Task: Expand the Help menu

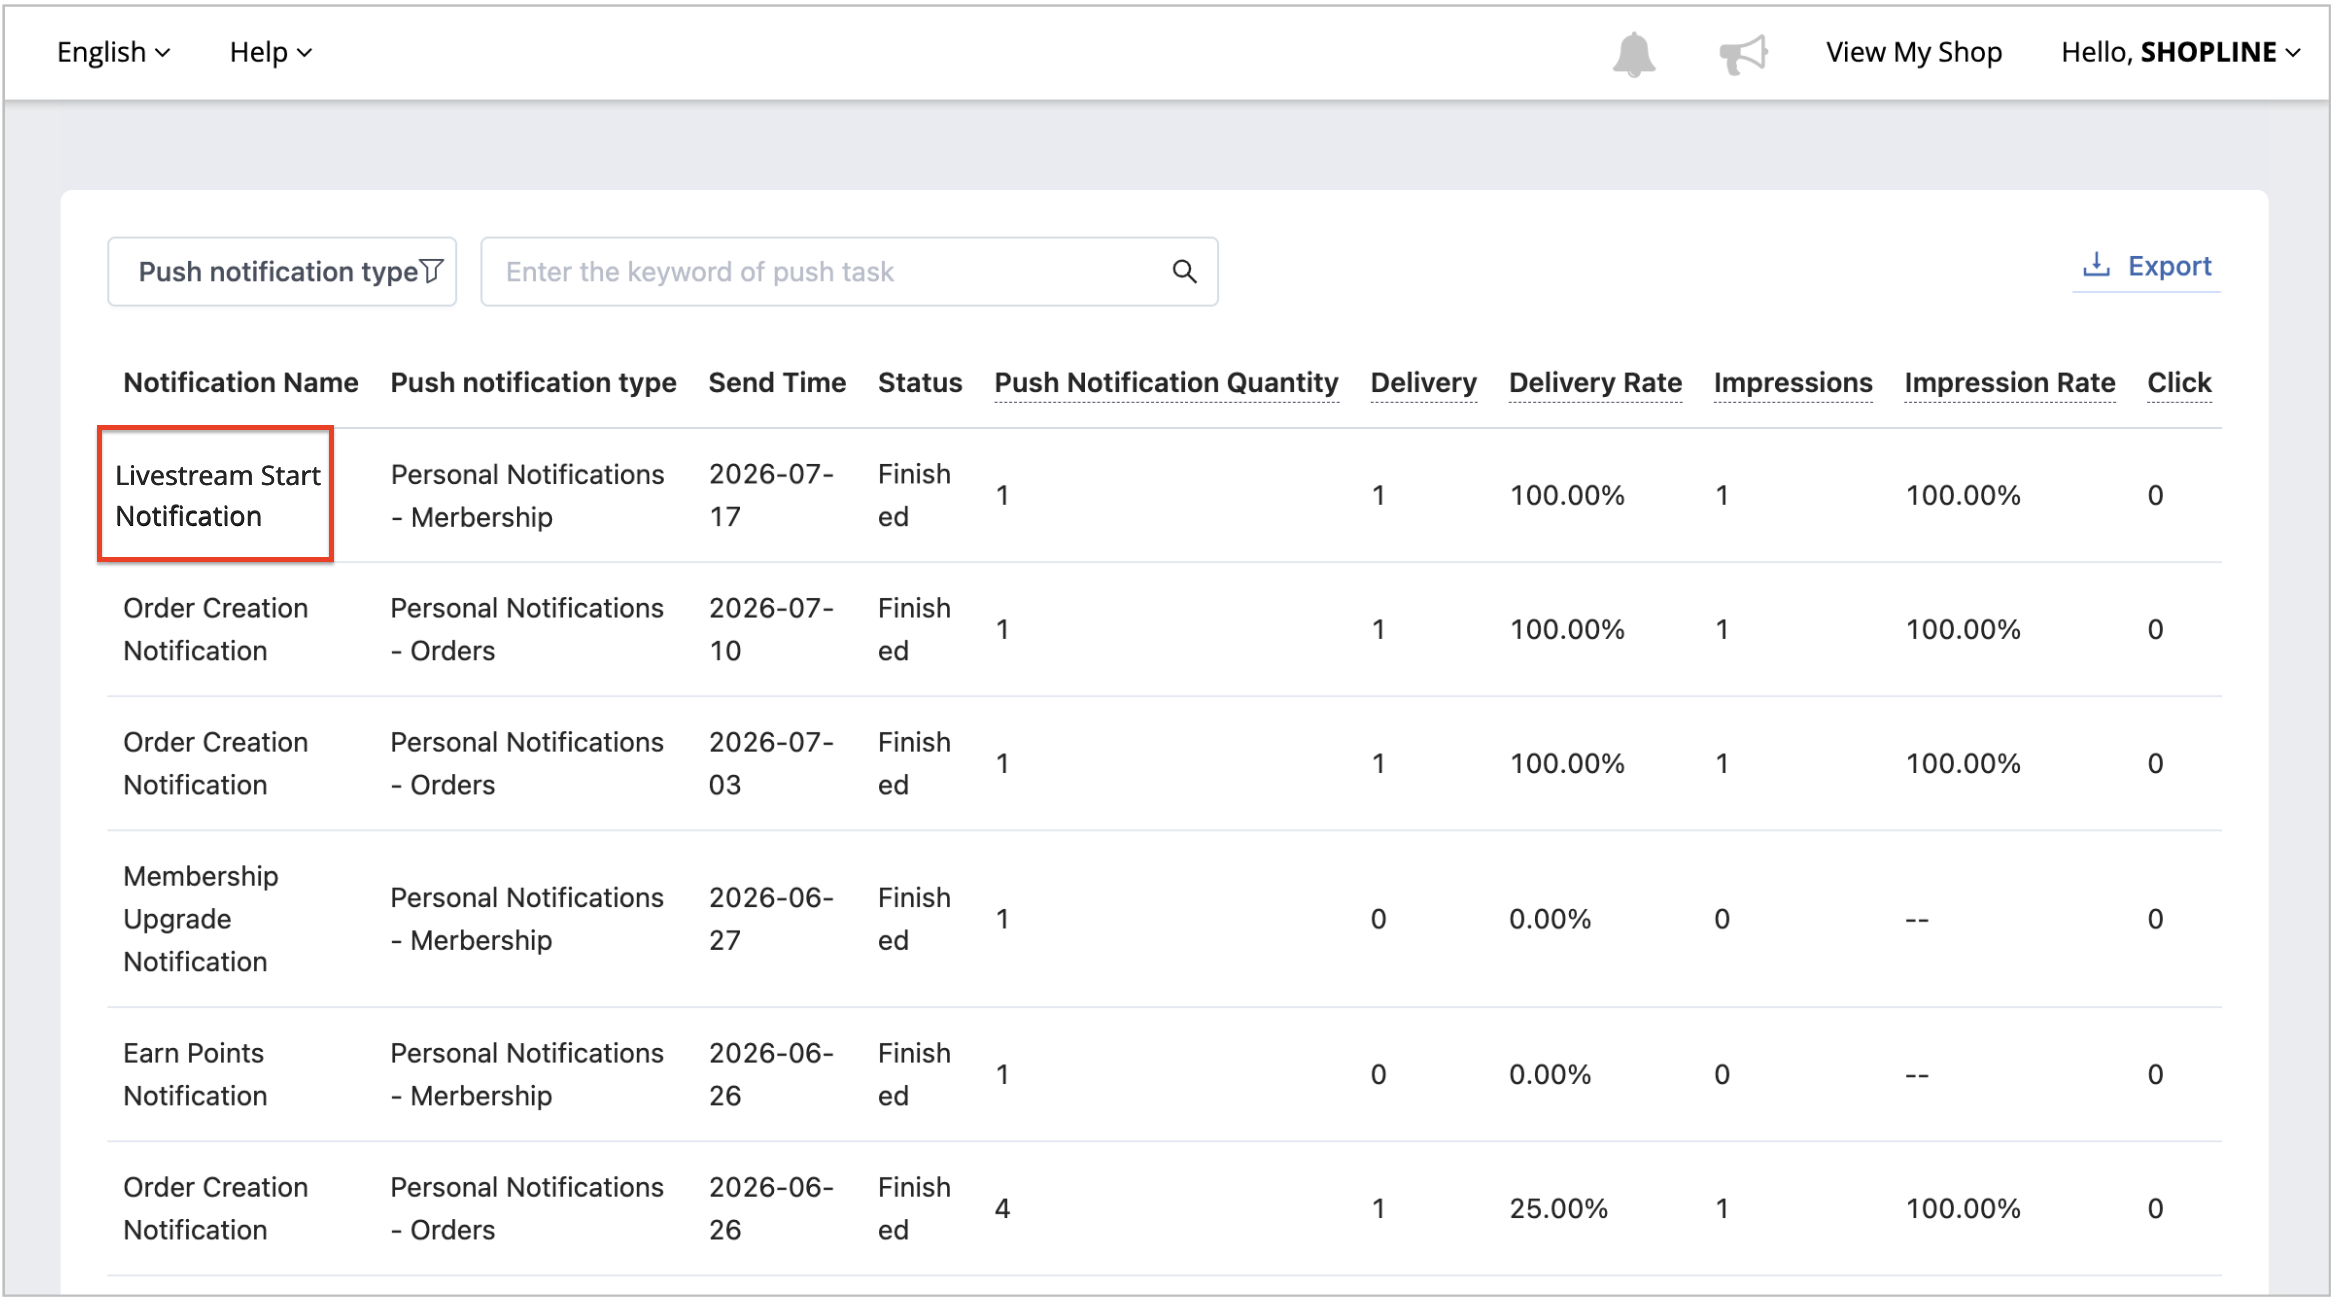Action: tap(271, 52)
